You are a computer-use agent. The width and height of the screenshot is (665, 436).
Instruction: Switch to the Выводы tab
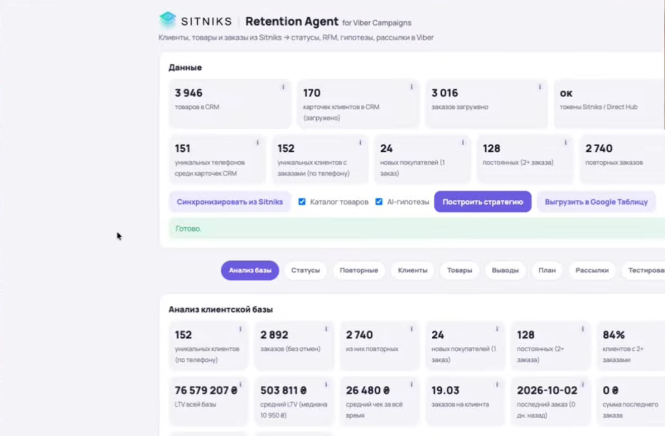[505, 271]
